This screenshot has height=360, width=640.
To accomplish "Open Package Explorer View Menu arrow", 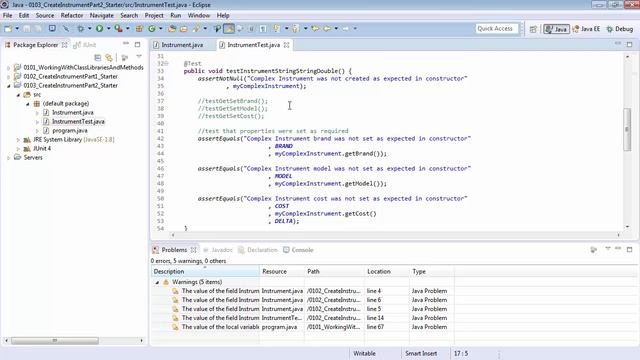I will point(139,57).
